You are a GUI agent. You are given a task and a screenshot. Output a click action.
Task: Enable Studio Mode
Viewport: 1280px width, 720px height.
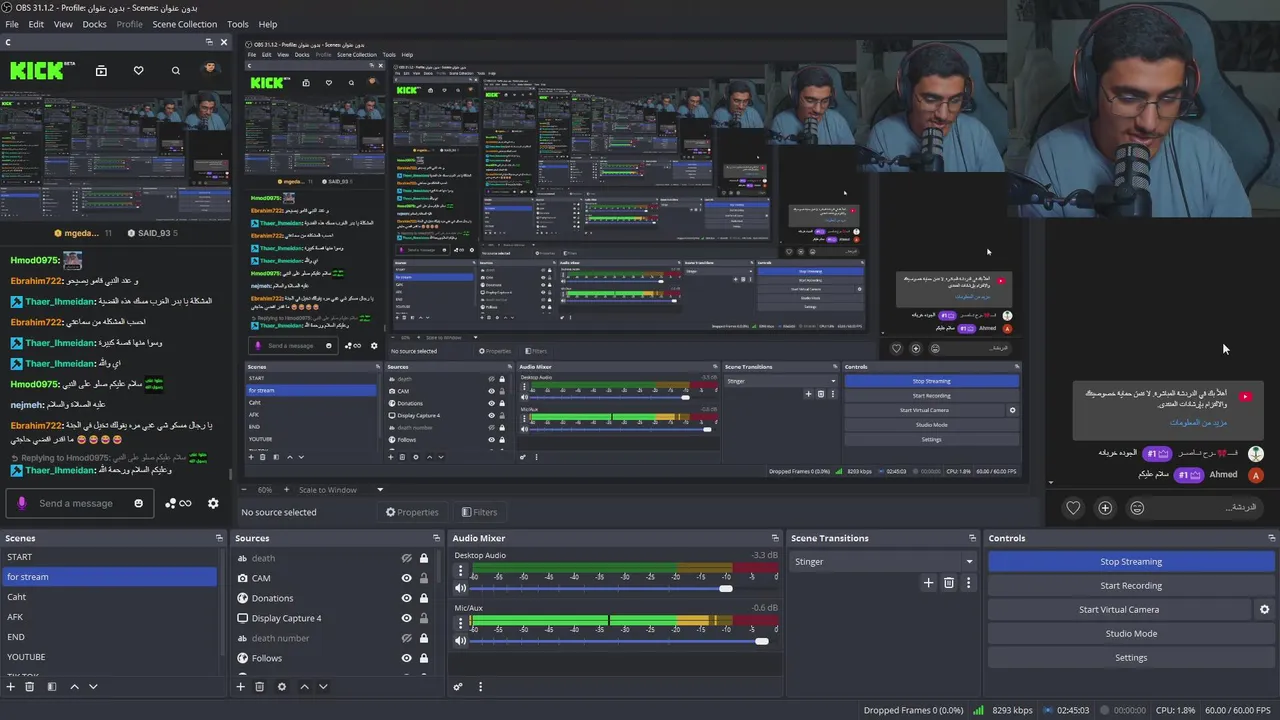click(1131, 633)
